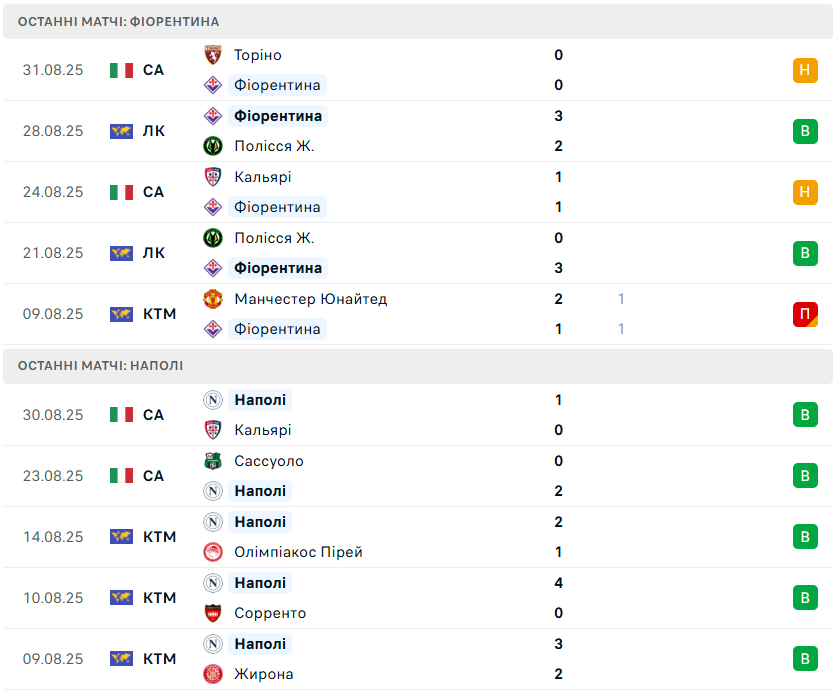Open the Сассуоло team link

coord(268,461)
